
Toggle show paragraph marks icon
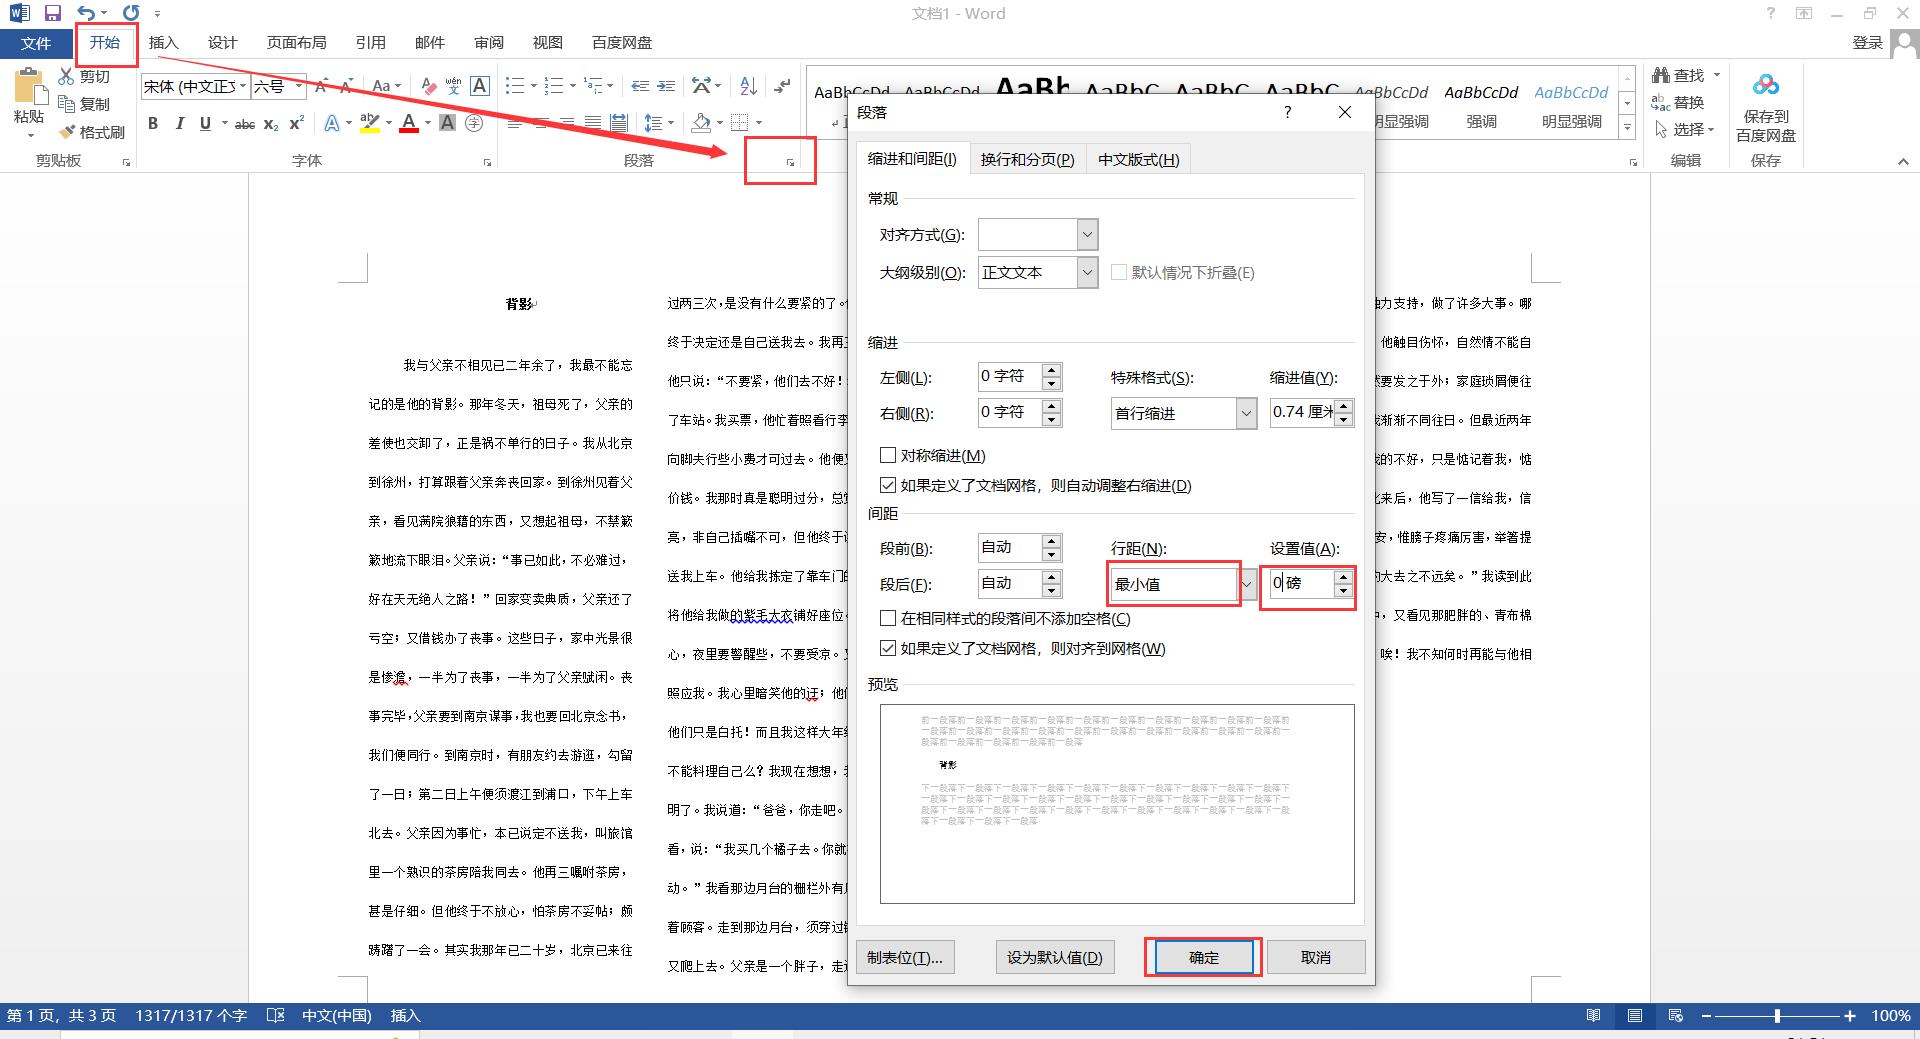pyautogui.click(x=783, y=86)
